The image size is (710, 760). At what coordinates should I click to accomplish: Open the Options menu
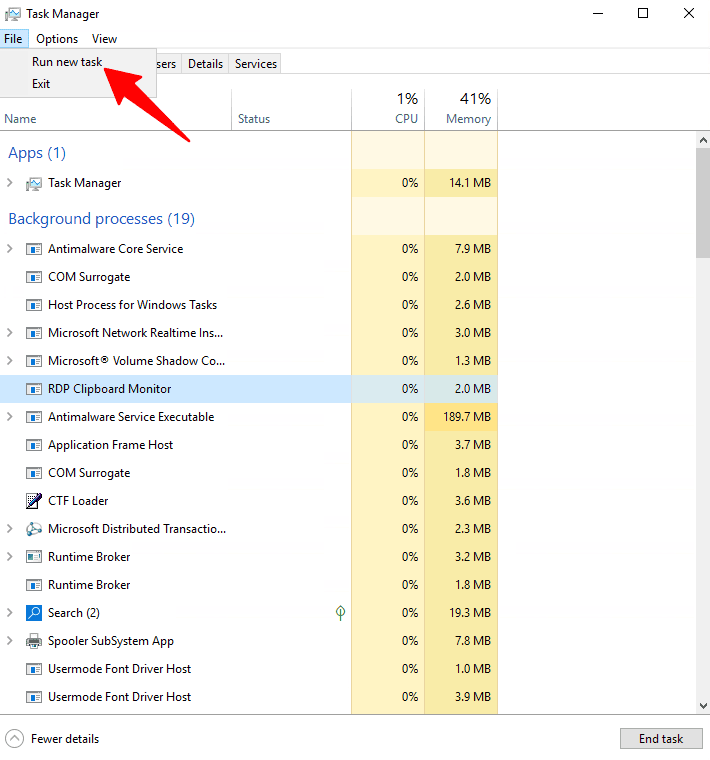57,39
